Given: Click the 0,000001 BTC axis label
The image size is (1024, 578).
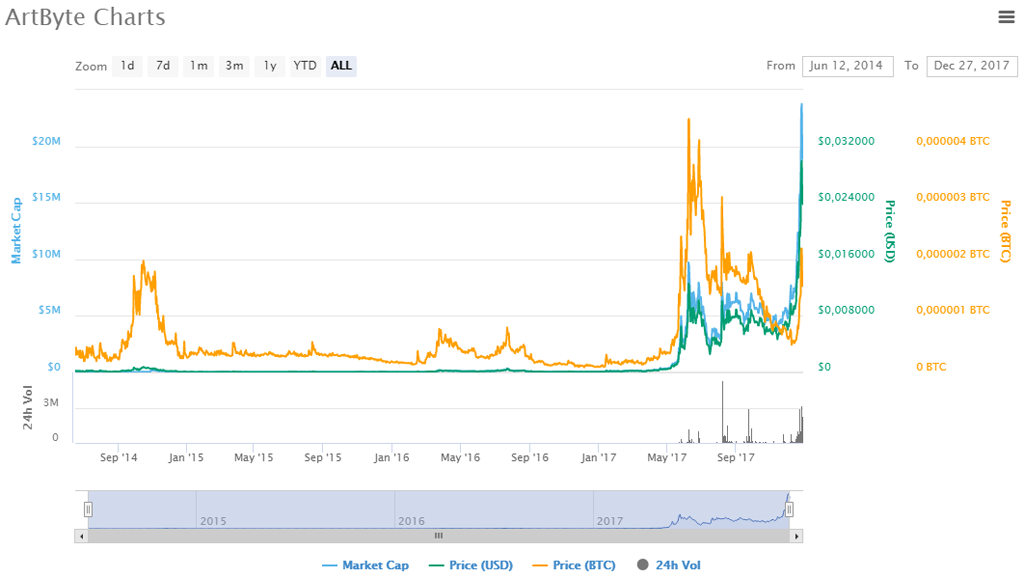Looking at the screenshot, I should pos(953,310).
